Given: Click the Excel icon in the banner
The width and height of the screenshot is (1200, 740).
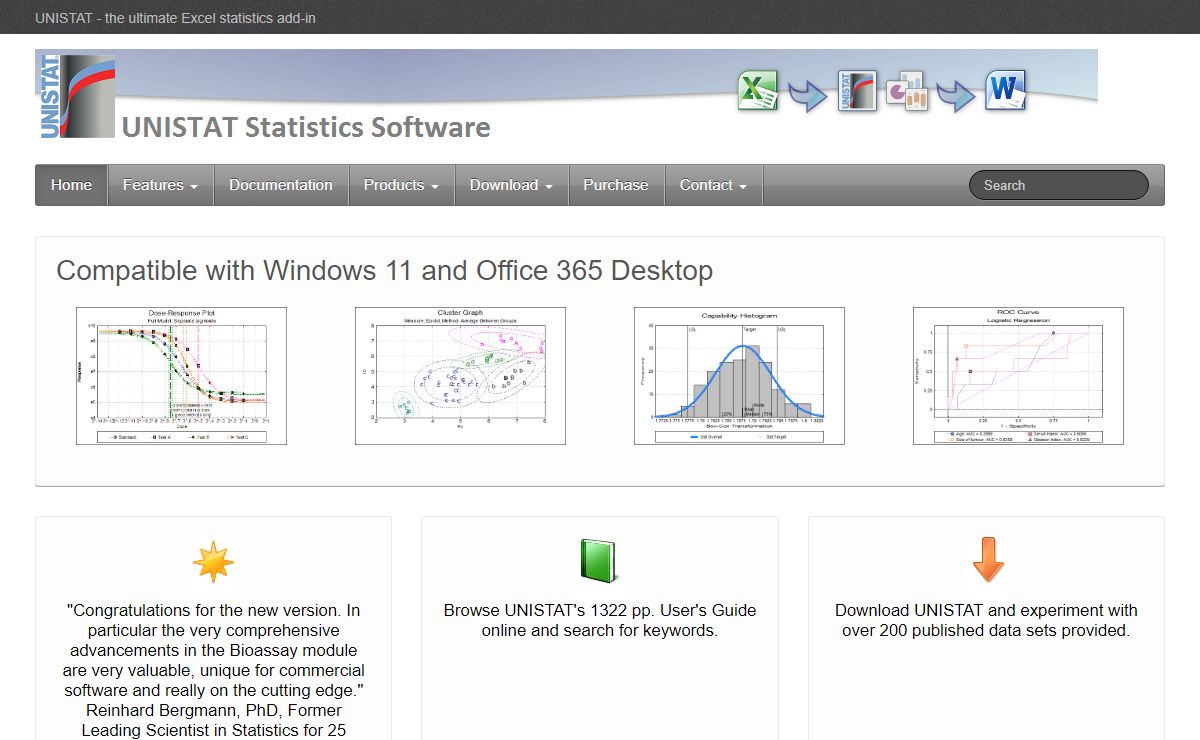Looking at the screenshot, I should (758, 91).
